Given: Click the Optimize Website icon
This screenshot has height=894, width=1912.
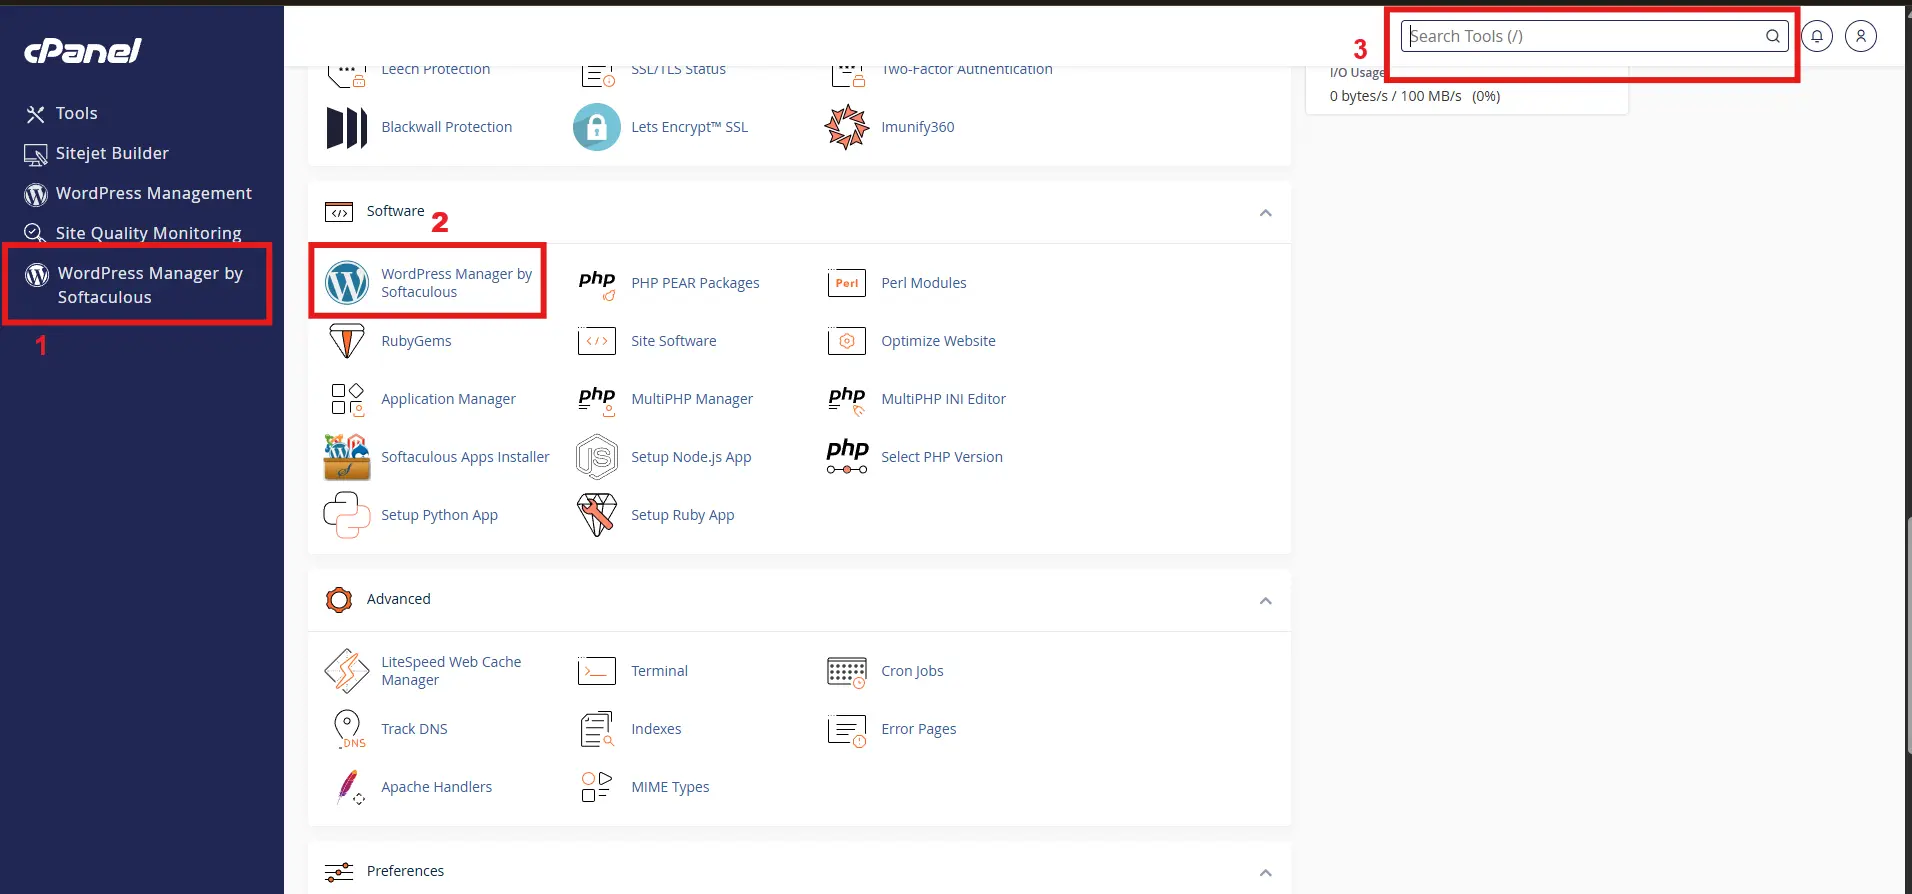Looking at the screenshot, I should point(847,341).
